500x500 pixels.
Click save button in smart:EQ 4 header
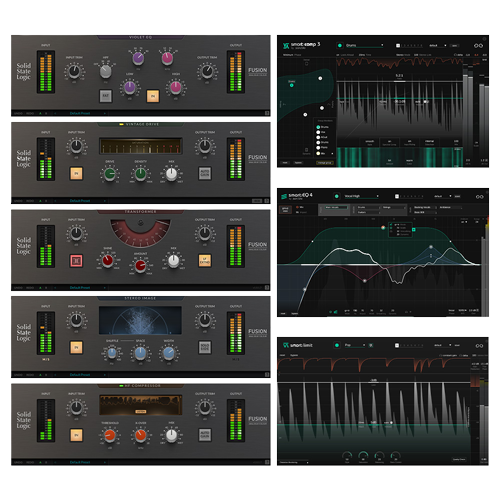point(457,197)
